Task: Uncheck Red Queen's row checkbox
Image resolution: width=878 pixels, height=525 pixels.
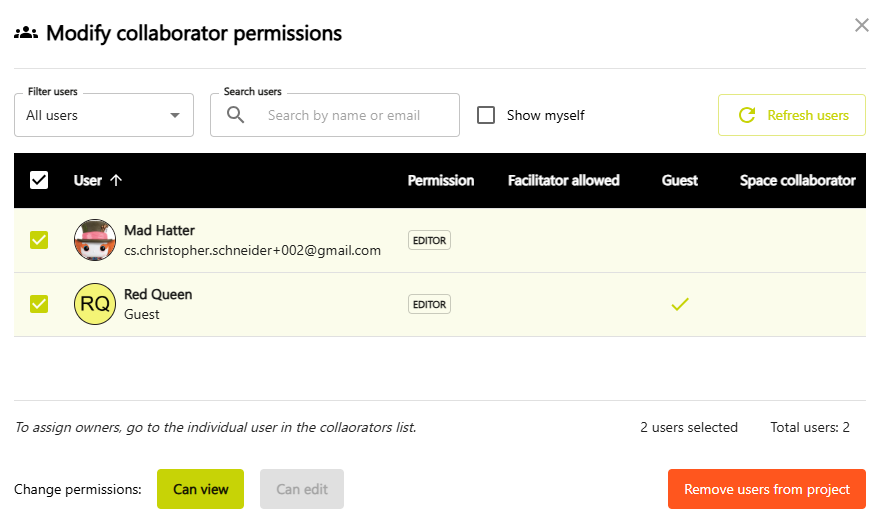Action: point(39,304)
